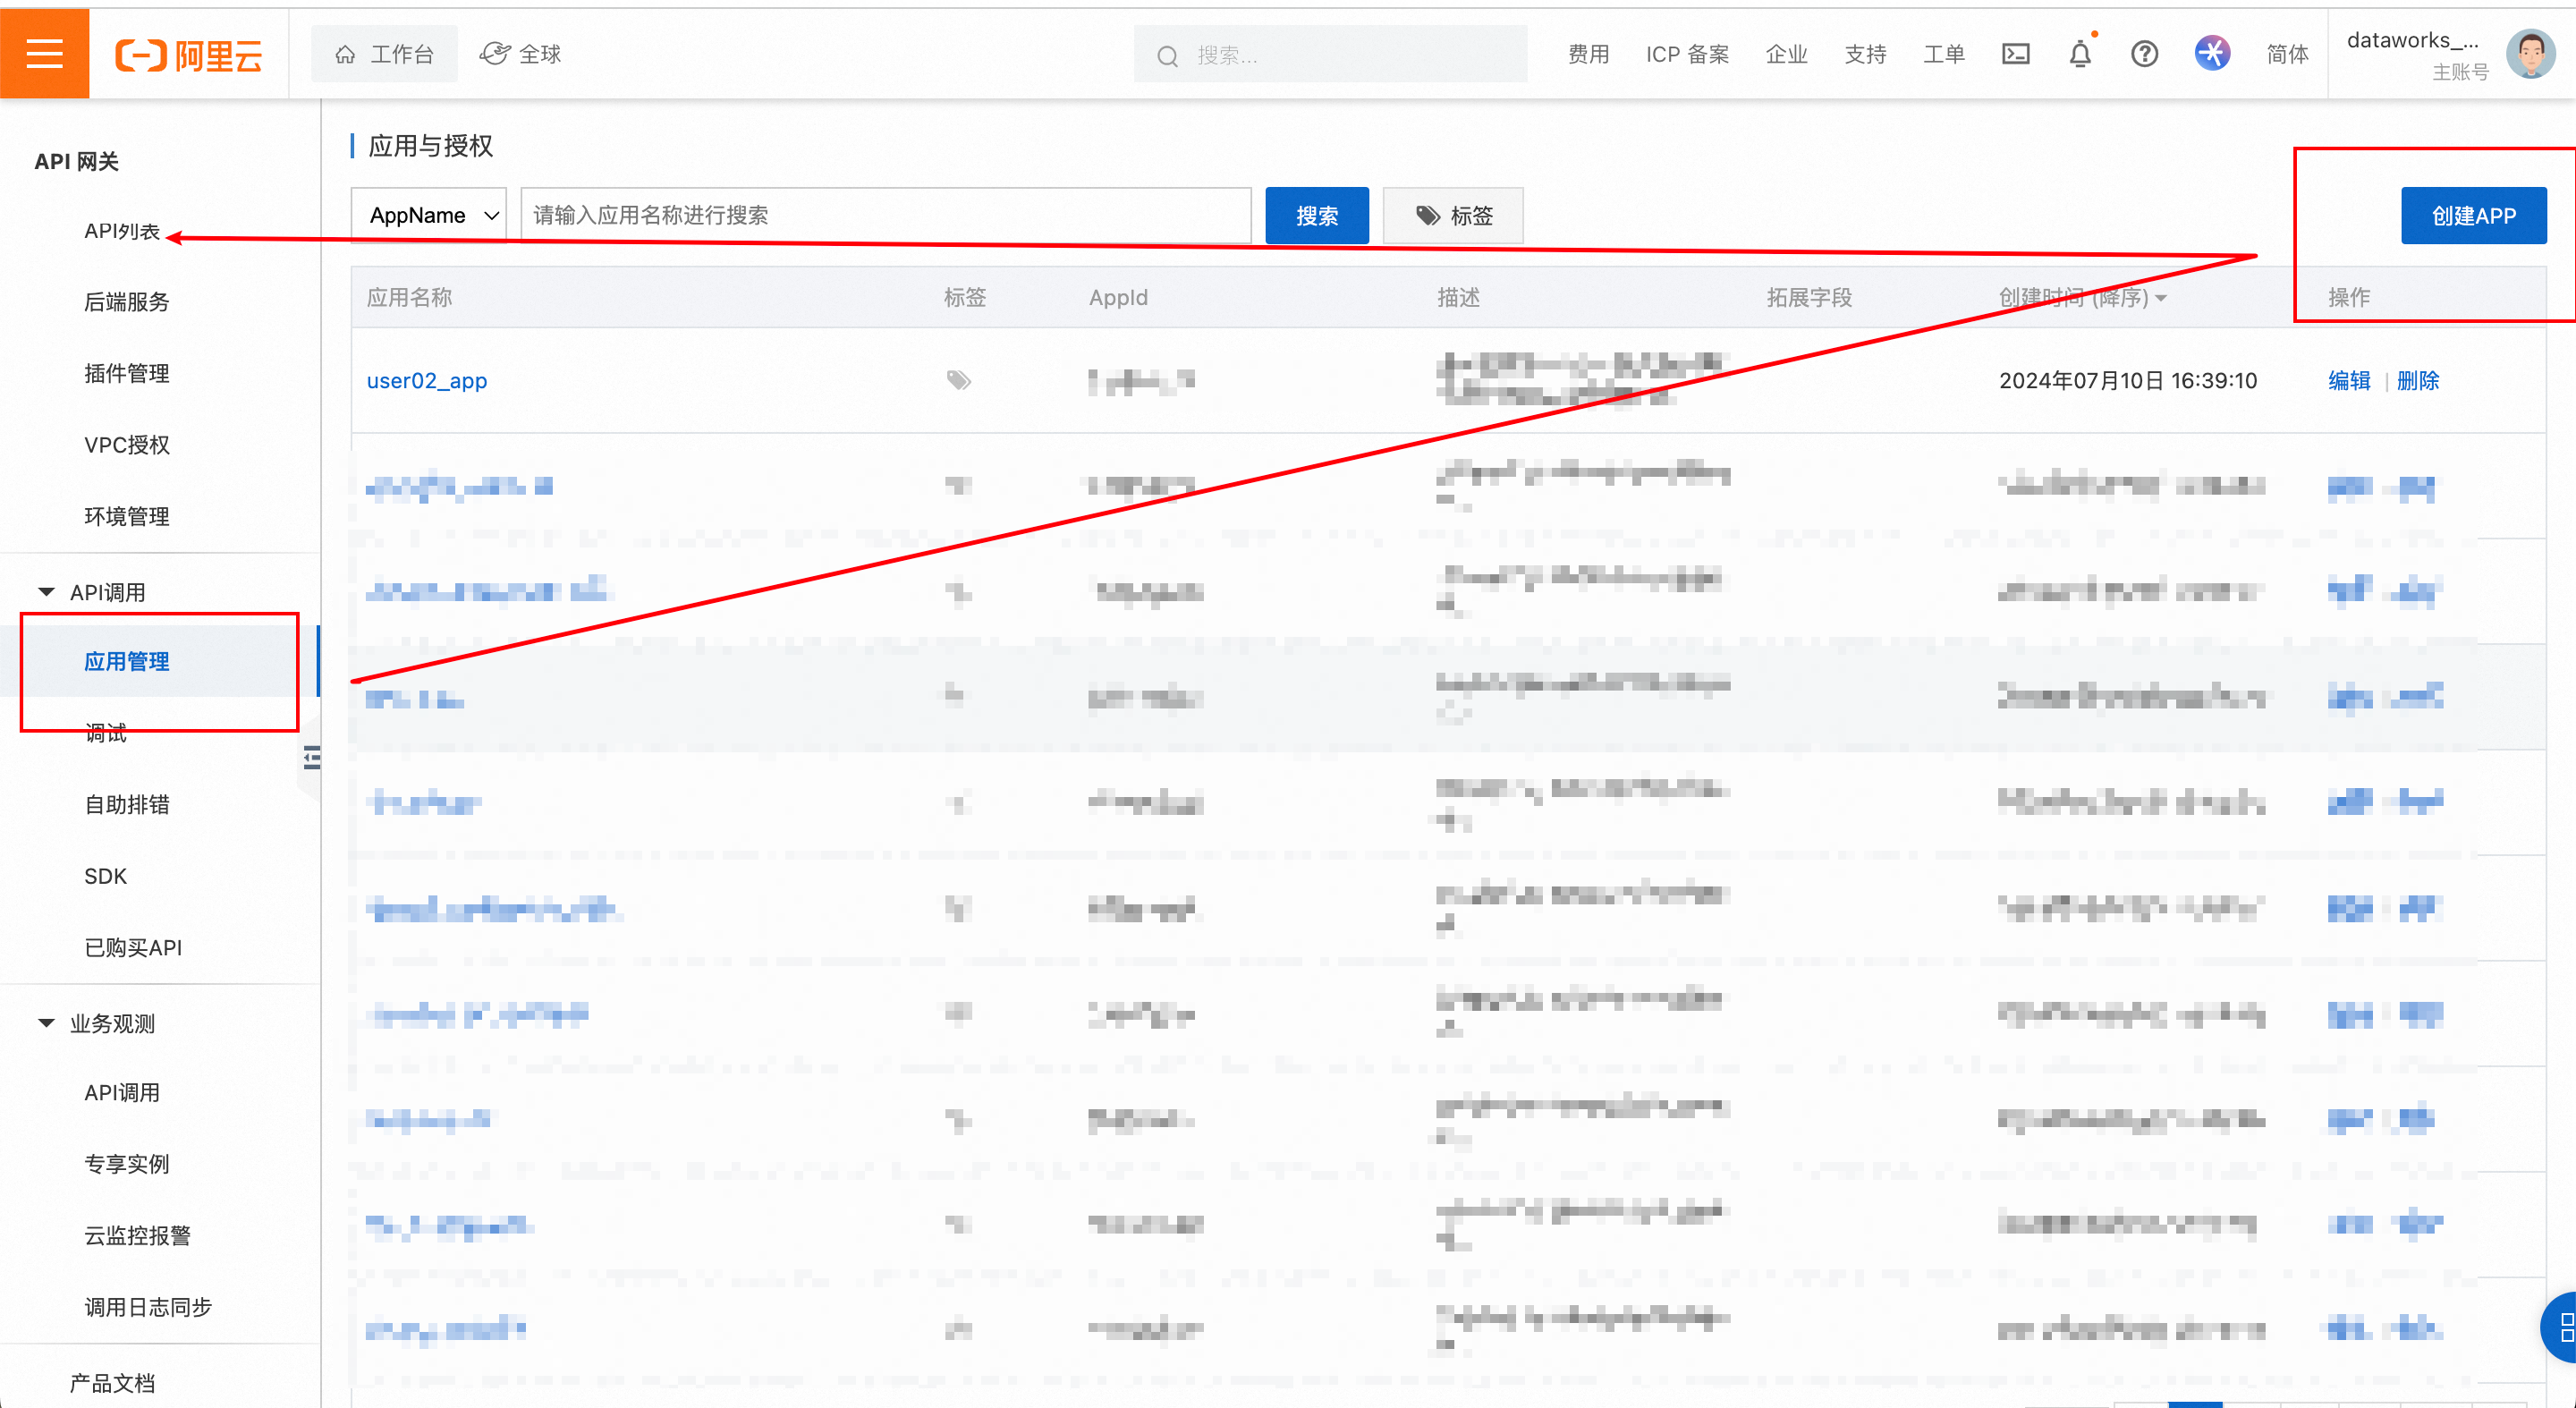The height and width of the screenshot is (1408, 2576).
Task: Open the AppName search type dropdown
Action: coord(429,215)
